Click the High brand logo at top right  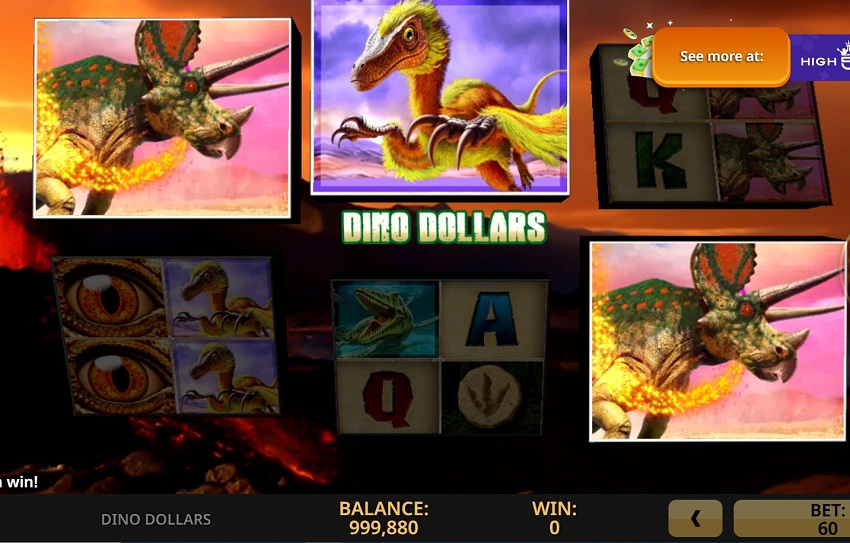coord(820,58)
